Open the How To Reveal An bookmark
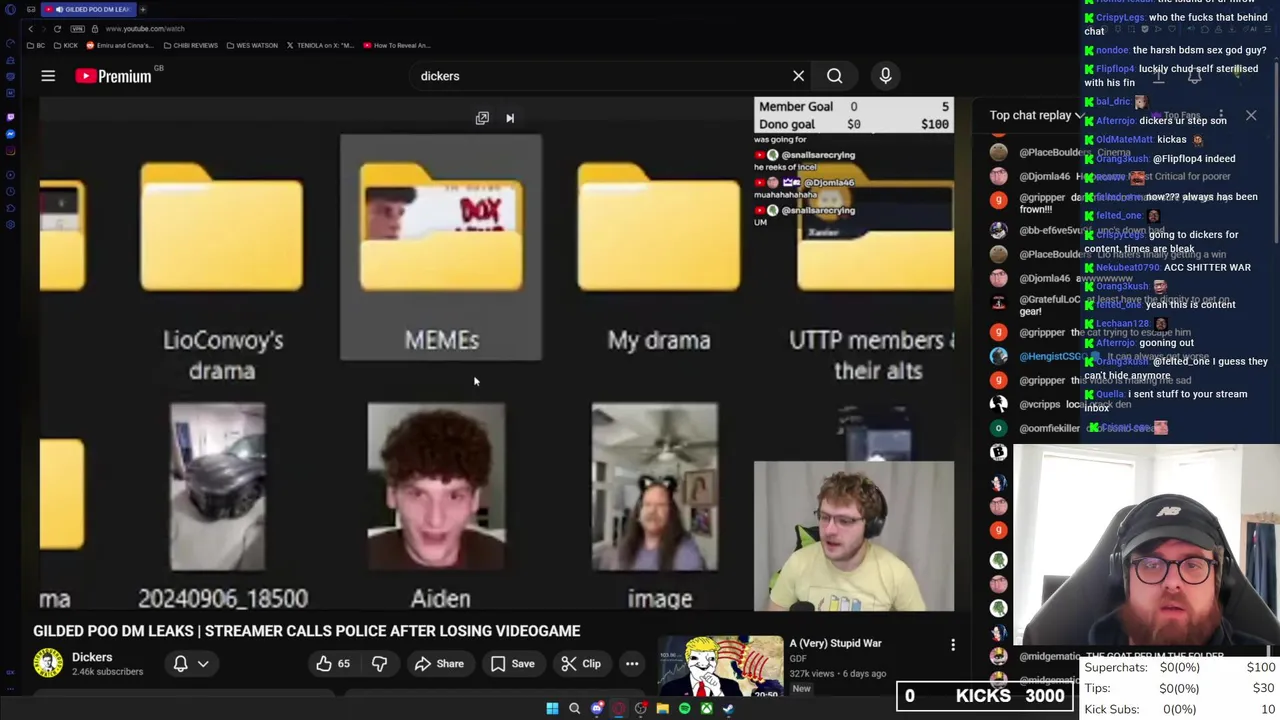The width and height of the screenshot is (1280, 720). click(x=397, y=45)
